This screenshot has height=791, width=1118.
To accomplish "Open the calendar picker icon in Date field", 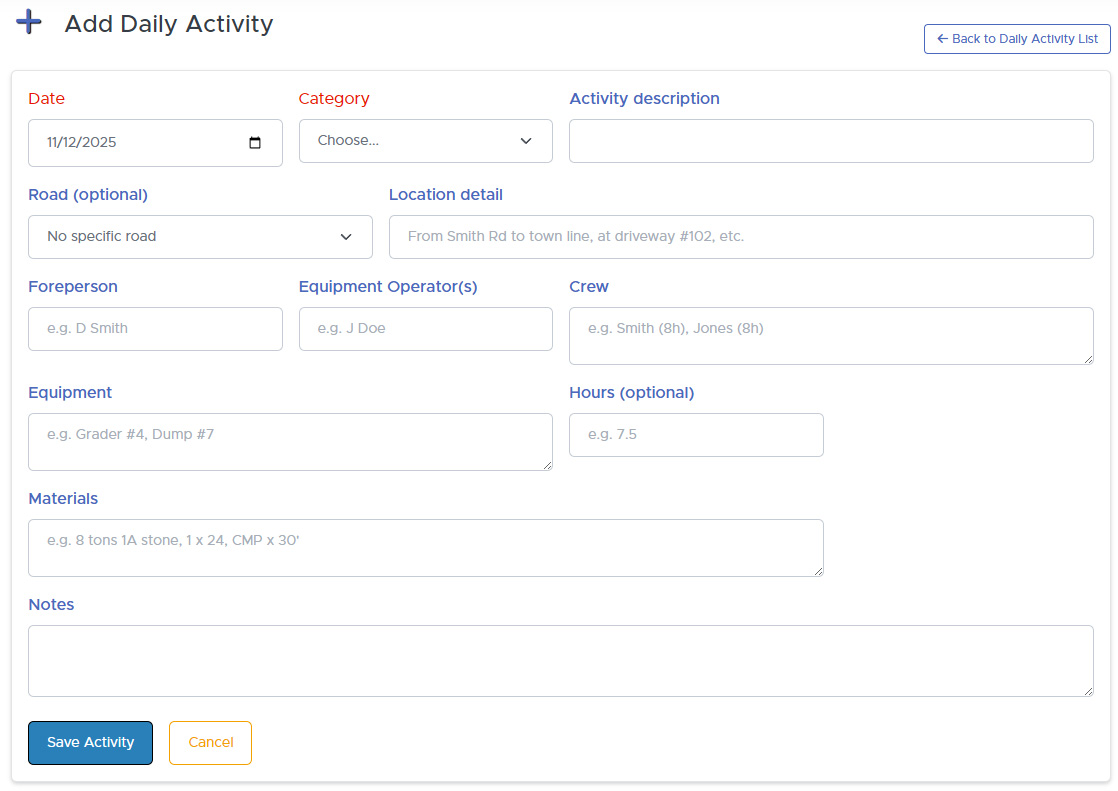I will [255, 143].
